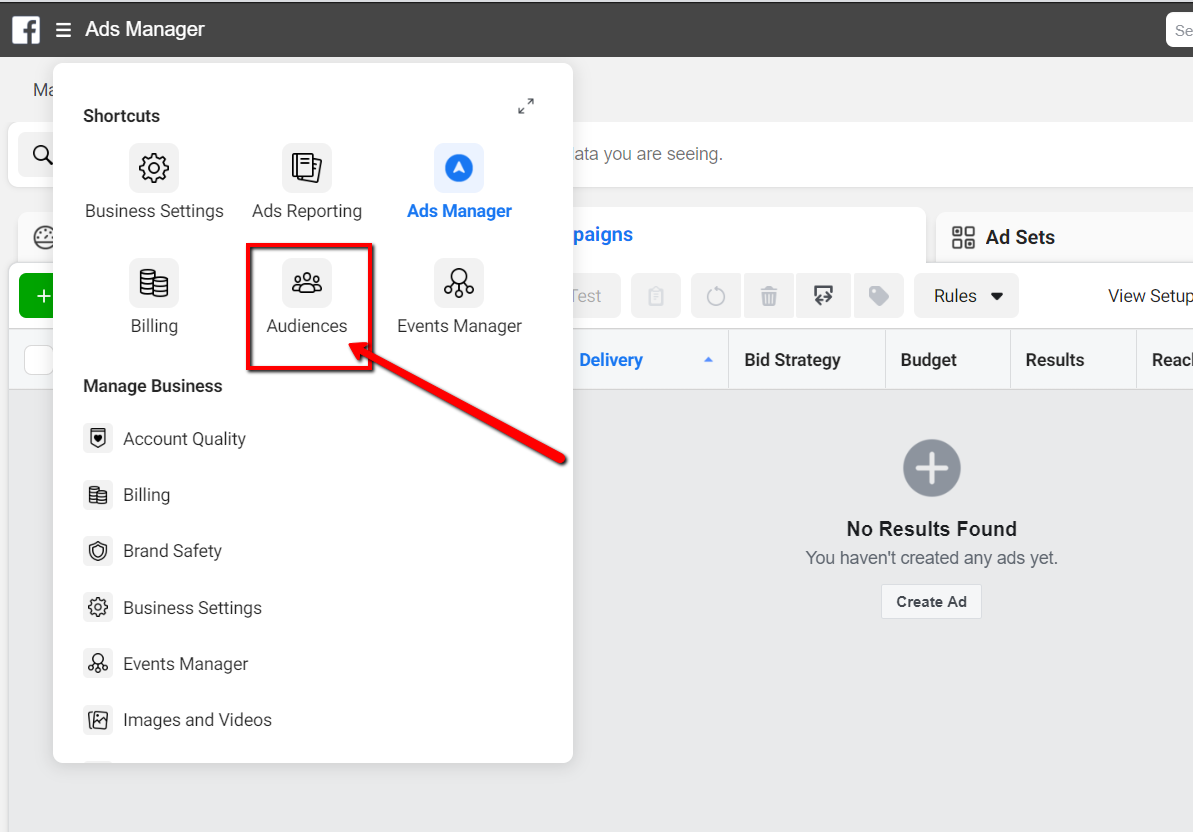Open Ads Reporting shortcut
1193x832 pixels.
(x=307, y=168)
